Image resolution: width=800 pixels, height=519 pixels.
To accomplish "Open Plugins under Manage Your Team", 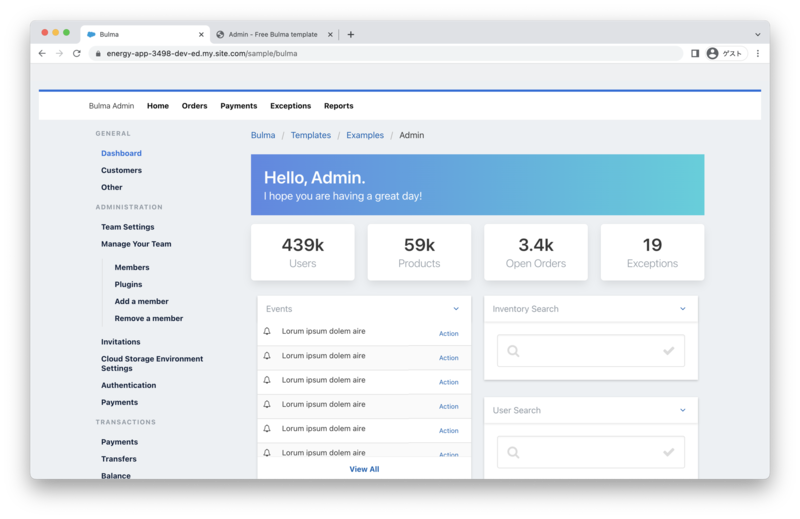I will [x=128, y=284].
